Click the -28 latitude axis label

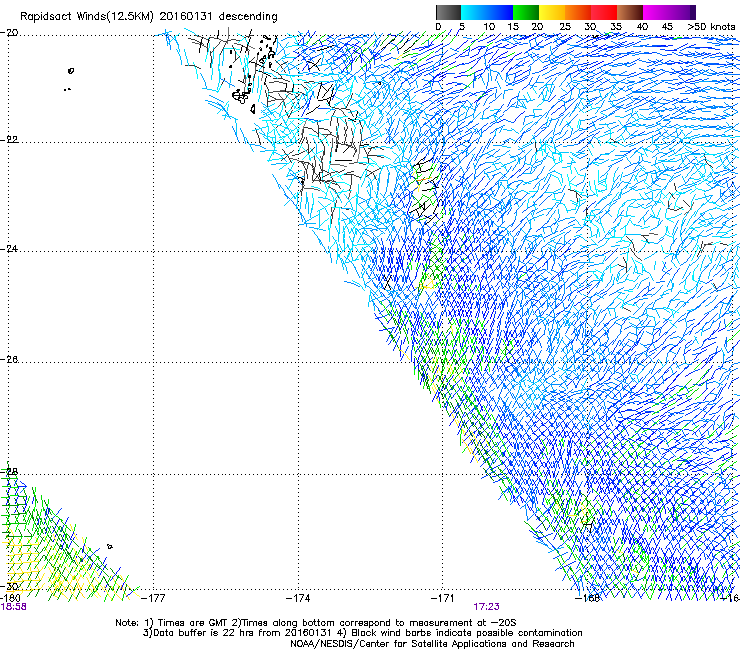[9, 472]
